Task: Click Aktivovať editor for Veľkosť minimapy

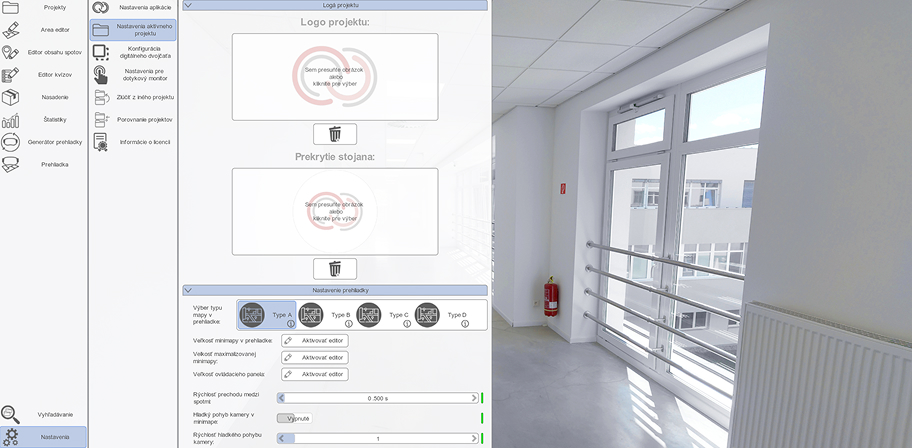Action: pyautogui.click(x=315, y=341)
